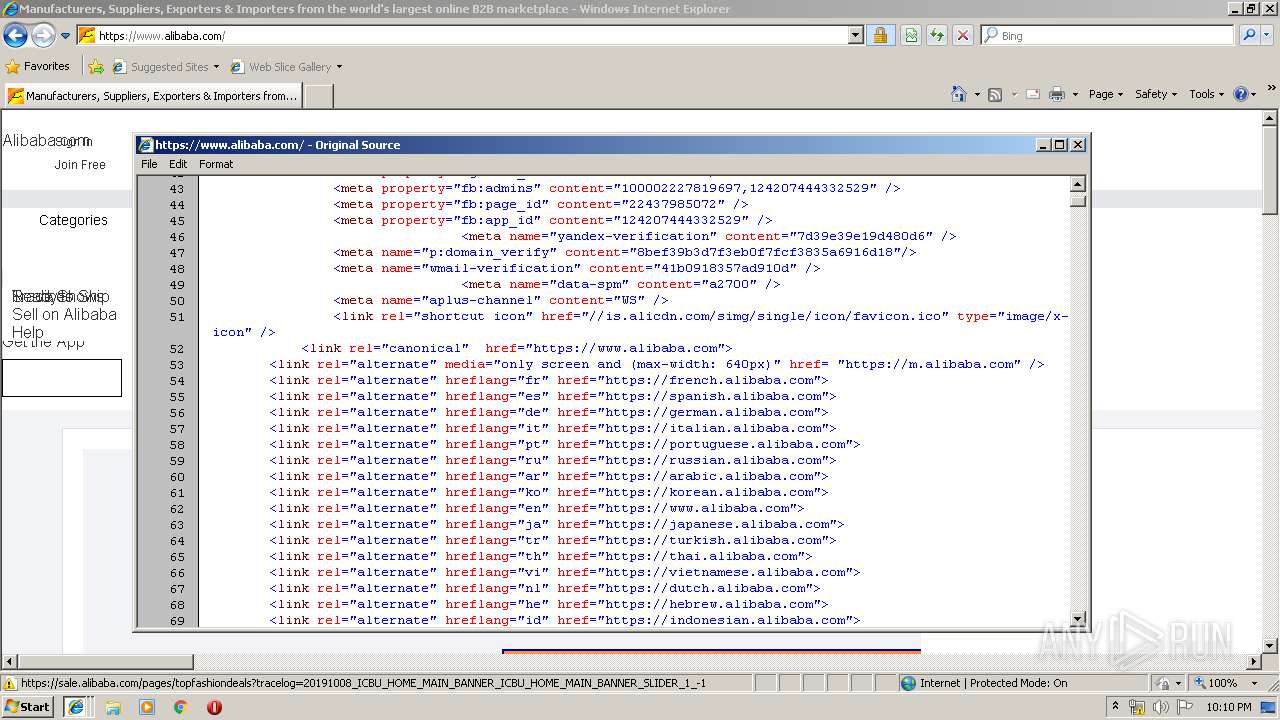Click the Original Source title bar icon
The image size is (1280, 720).
(146, 145)
